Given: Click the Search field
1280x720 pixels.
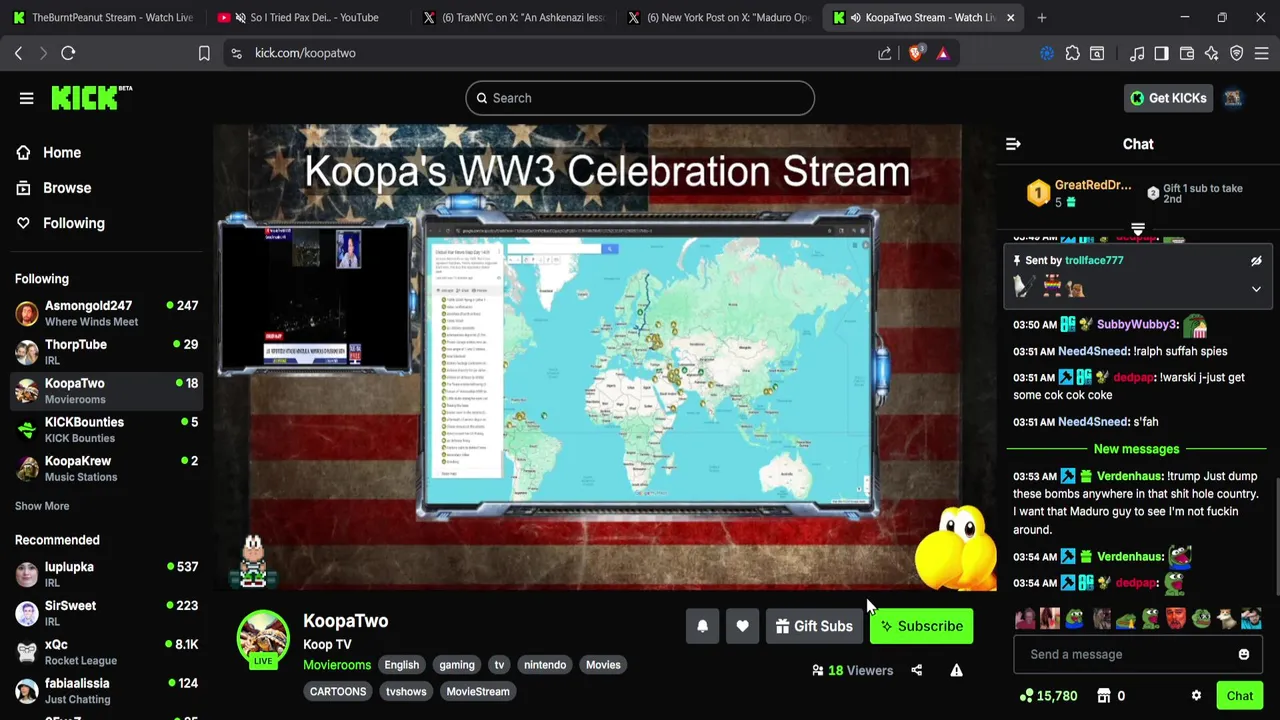Looking at the screenshot, I should click(x=640, y=98).
